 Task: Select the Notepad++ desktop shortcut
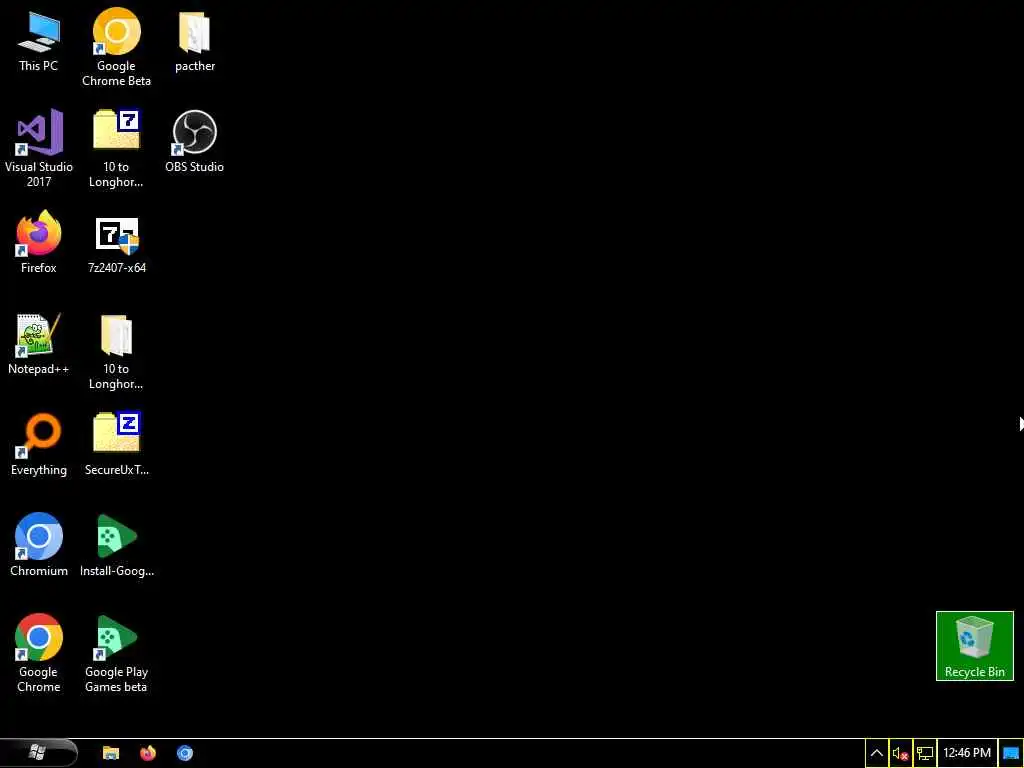point(39,344)
